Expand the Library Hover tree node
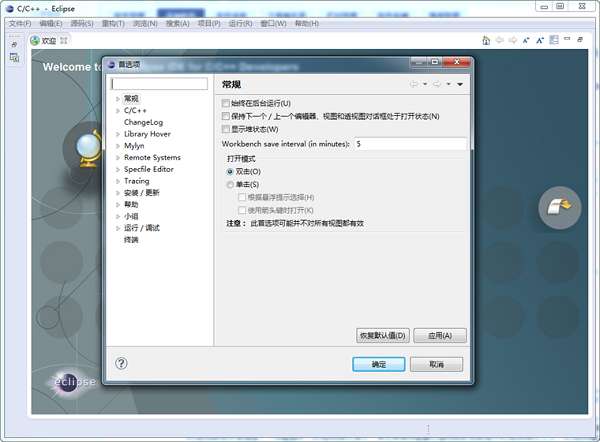This screenshot has height=442, width=600. pos(118,134)
